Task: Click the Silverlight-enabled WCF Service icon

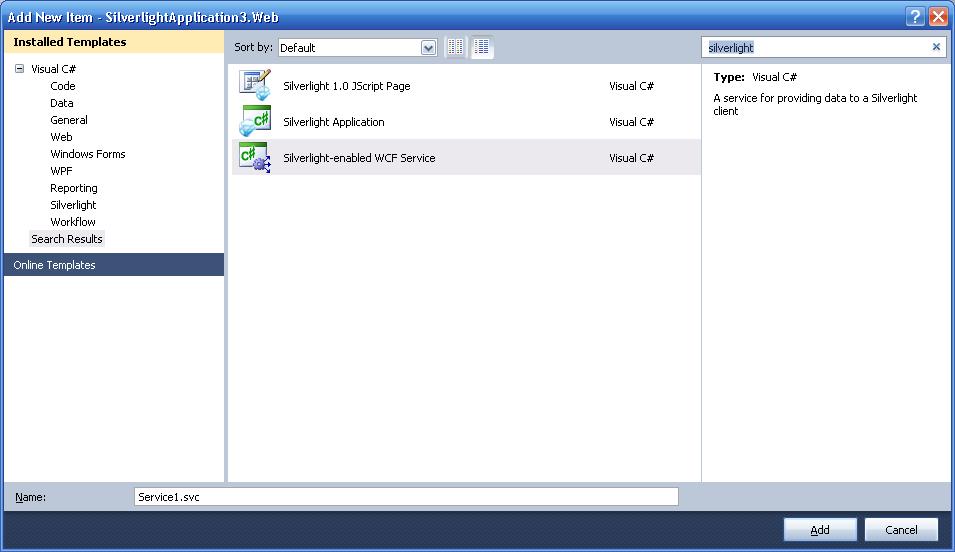Action: 255,157
